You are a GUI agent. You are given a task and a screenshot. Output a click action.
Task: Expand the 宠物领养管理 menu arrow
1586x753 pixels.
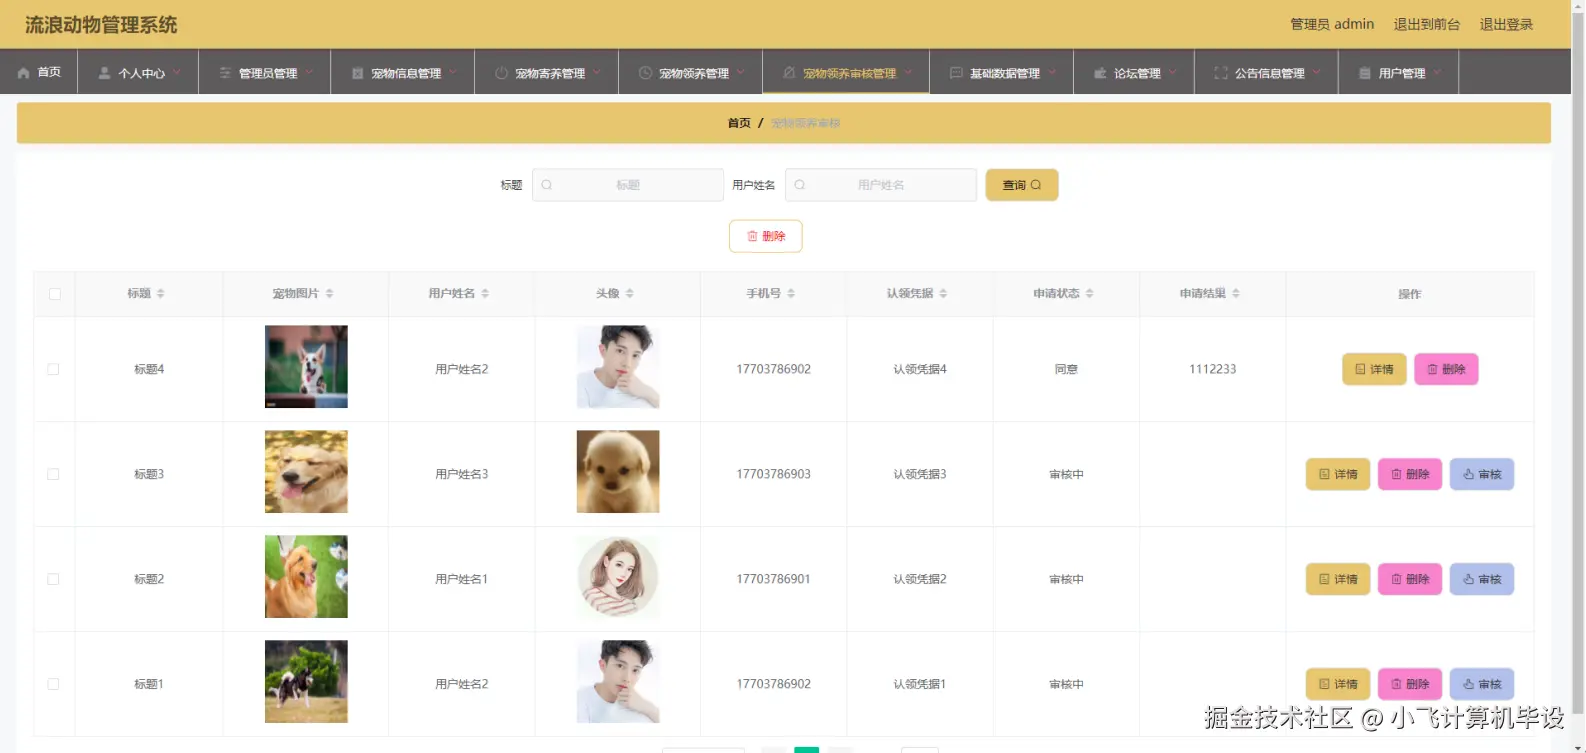click(741, 72)
